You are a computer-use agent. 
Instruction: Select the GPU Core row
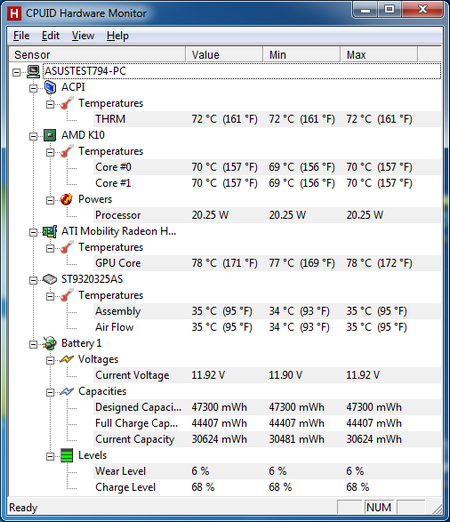(267, 263)
